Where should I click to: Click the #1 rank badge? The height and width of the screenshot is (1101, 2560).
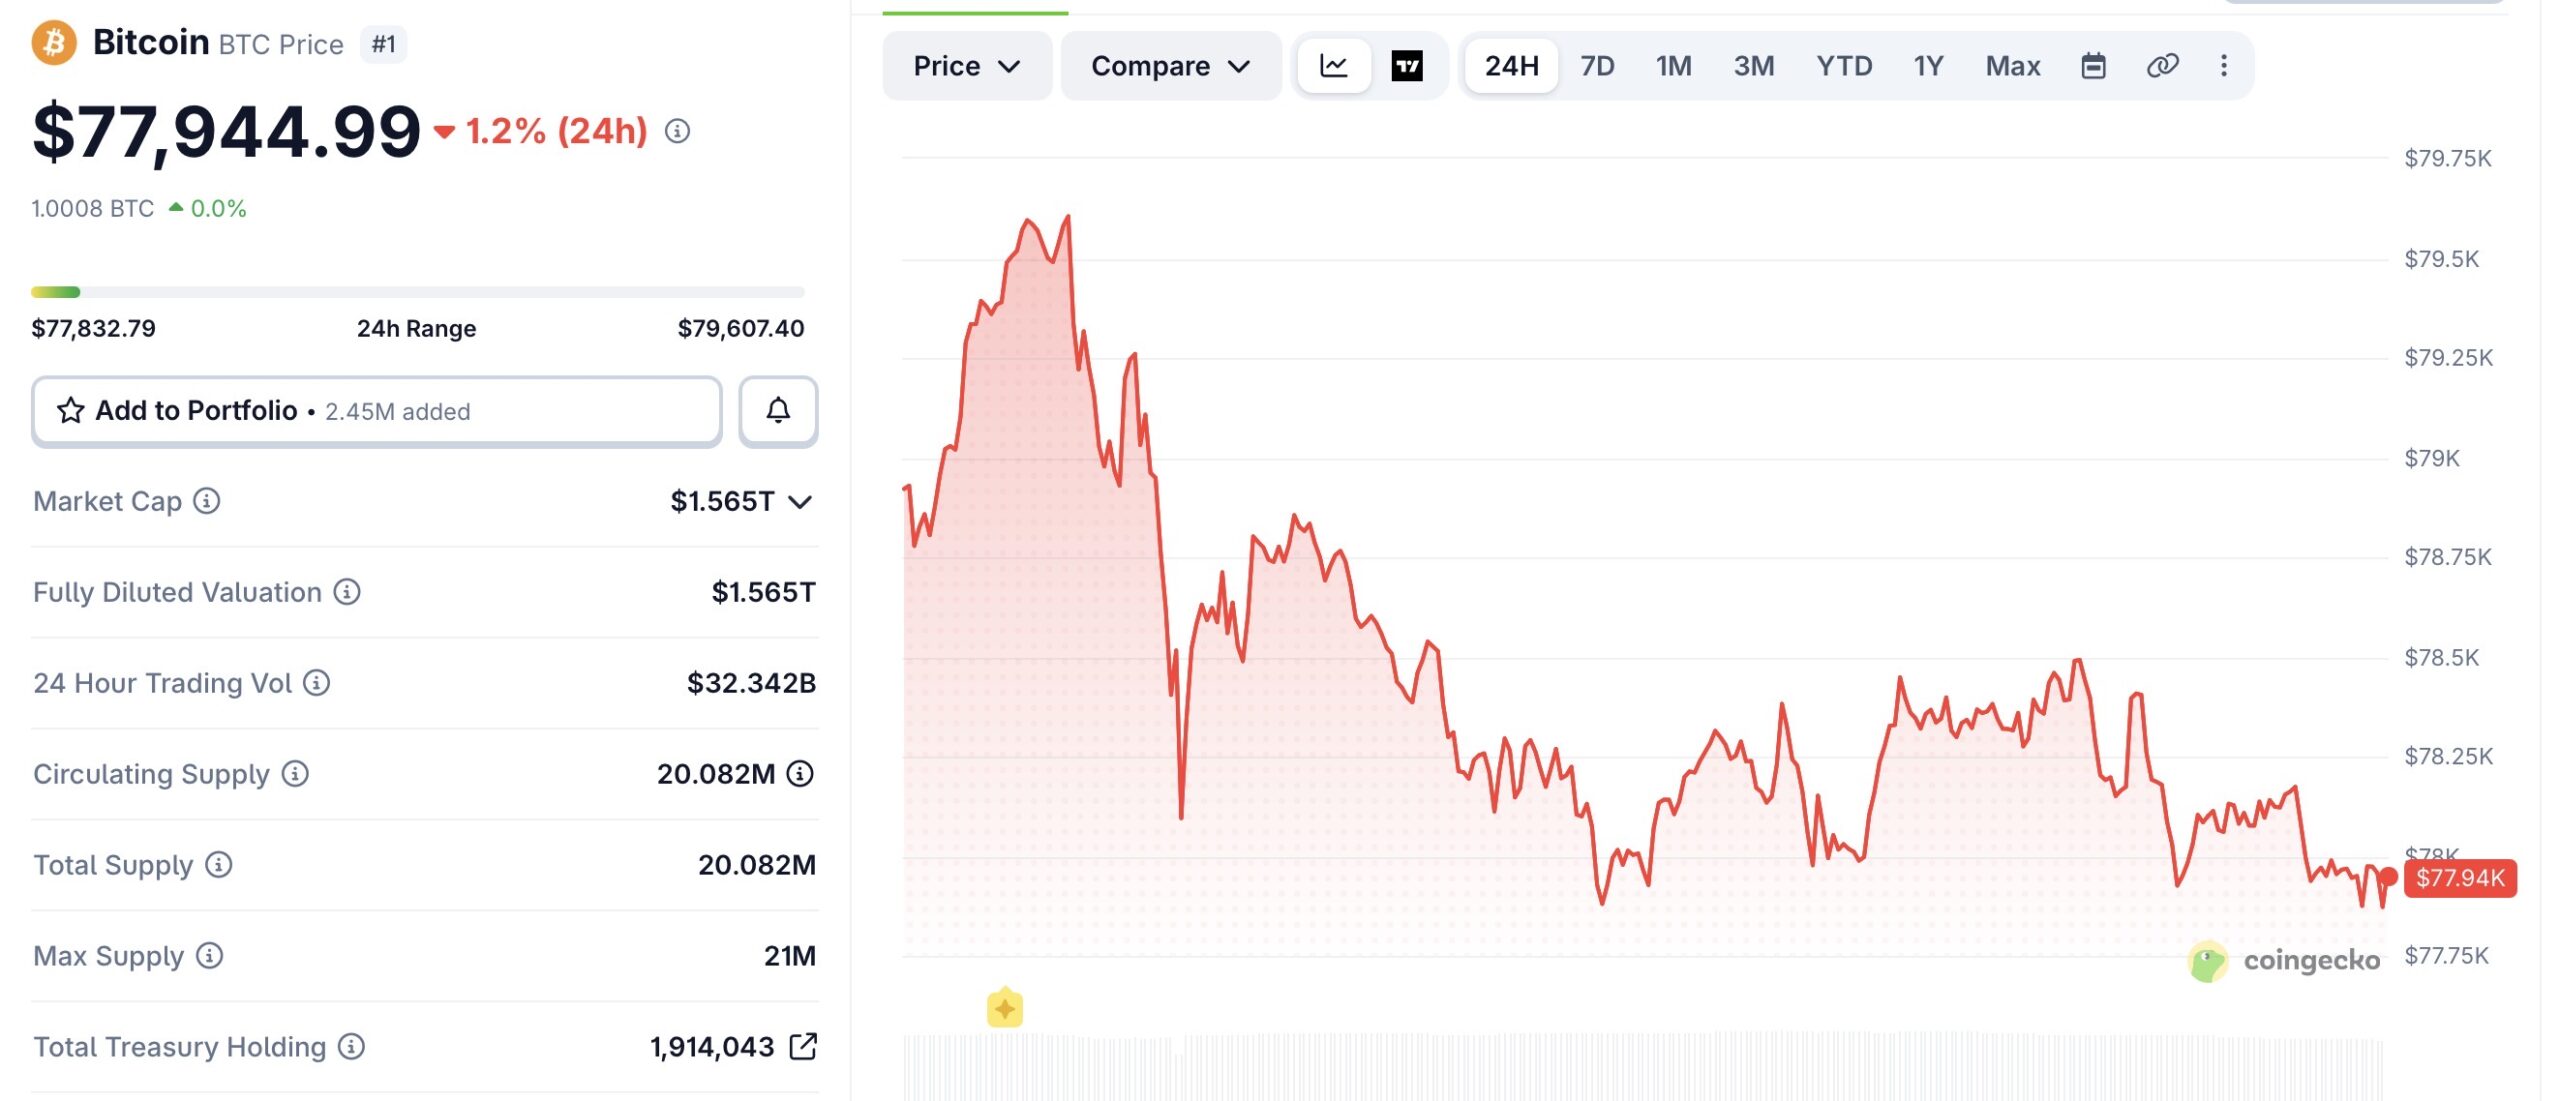coord(384,44)
